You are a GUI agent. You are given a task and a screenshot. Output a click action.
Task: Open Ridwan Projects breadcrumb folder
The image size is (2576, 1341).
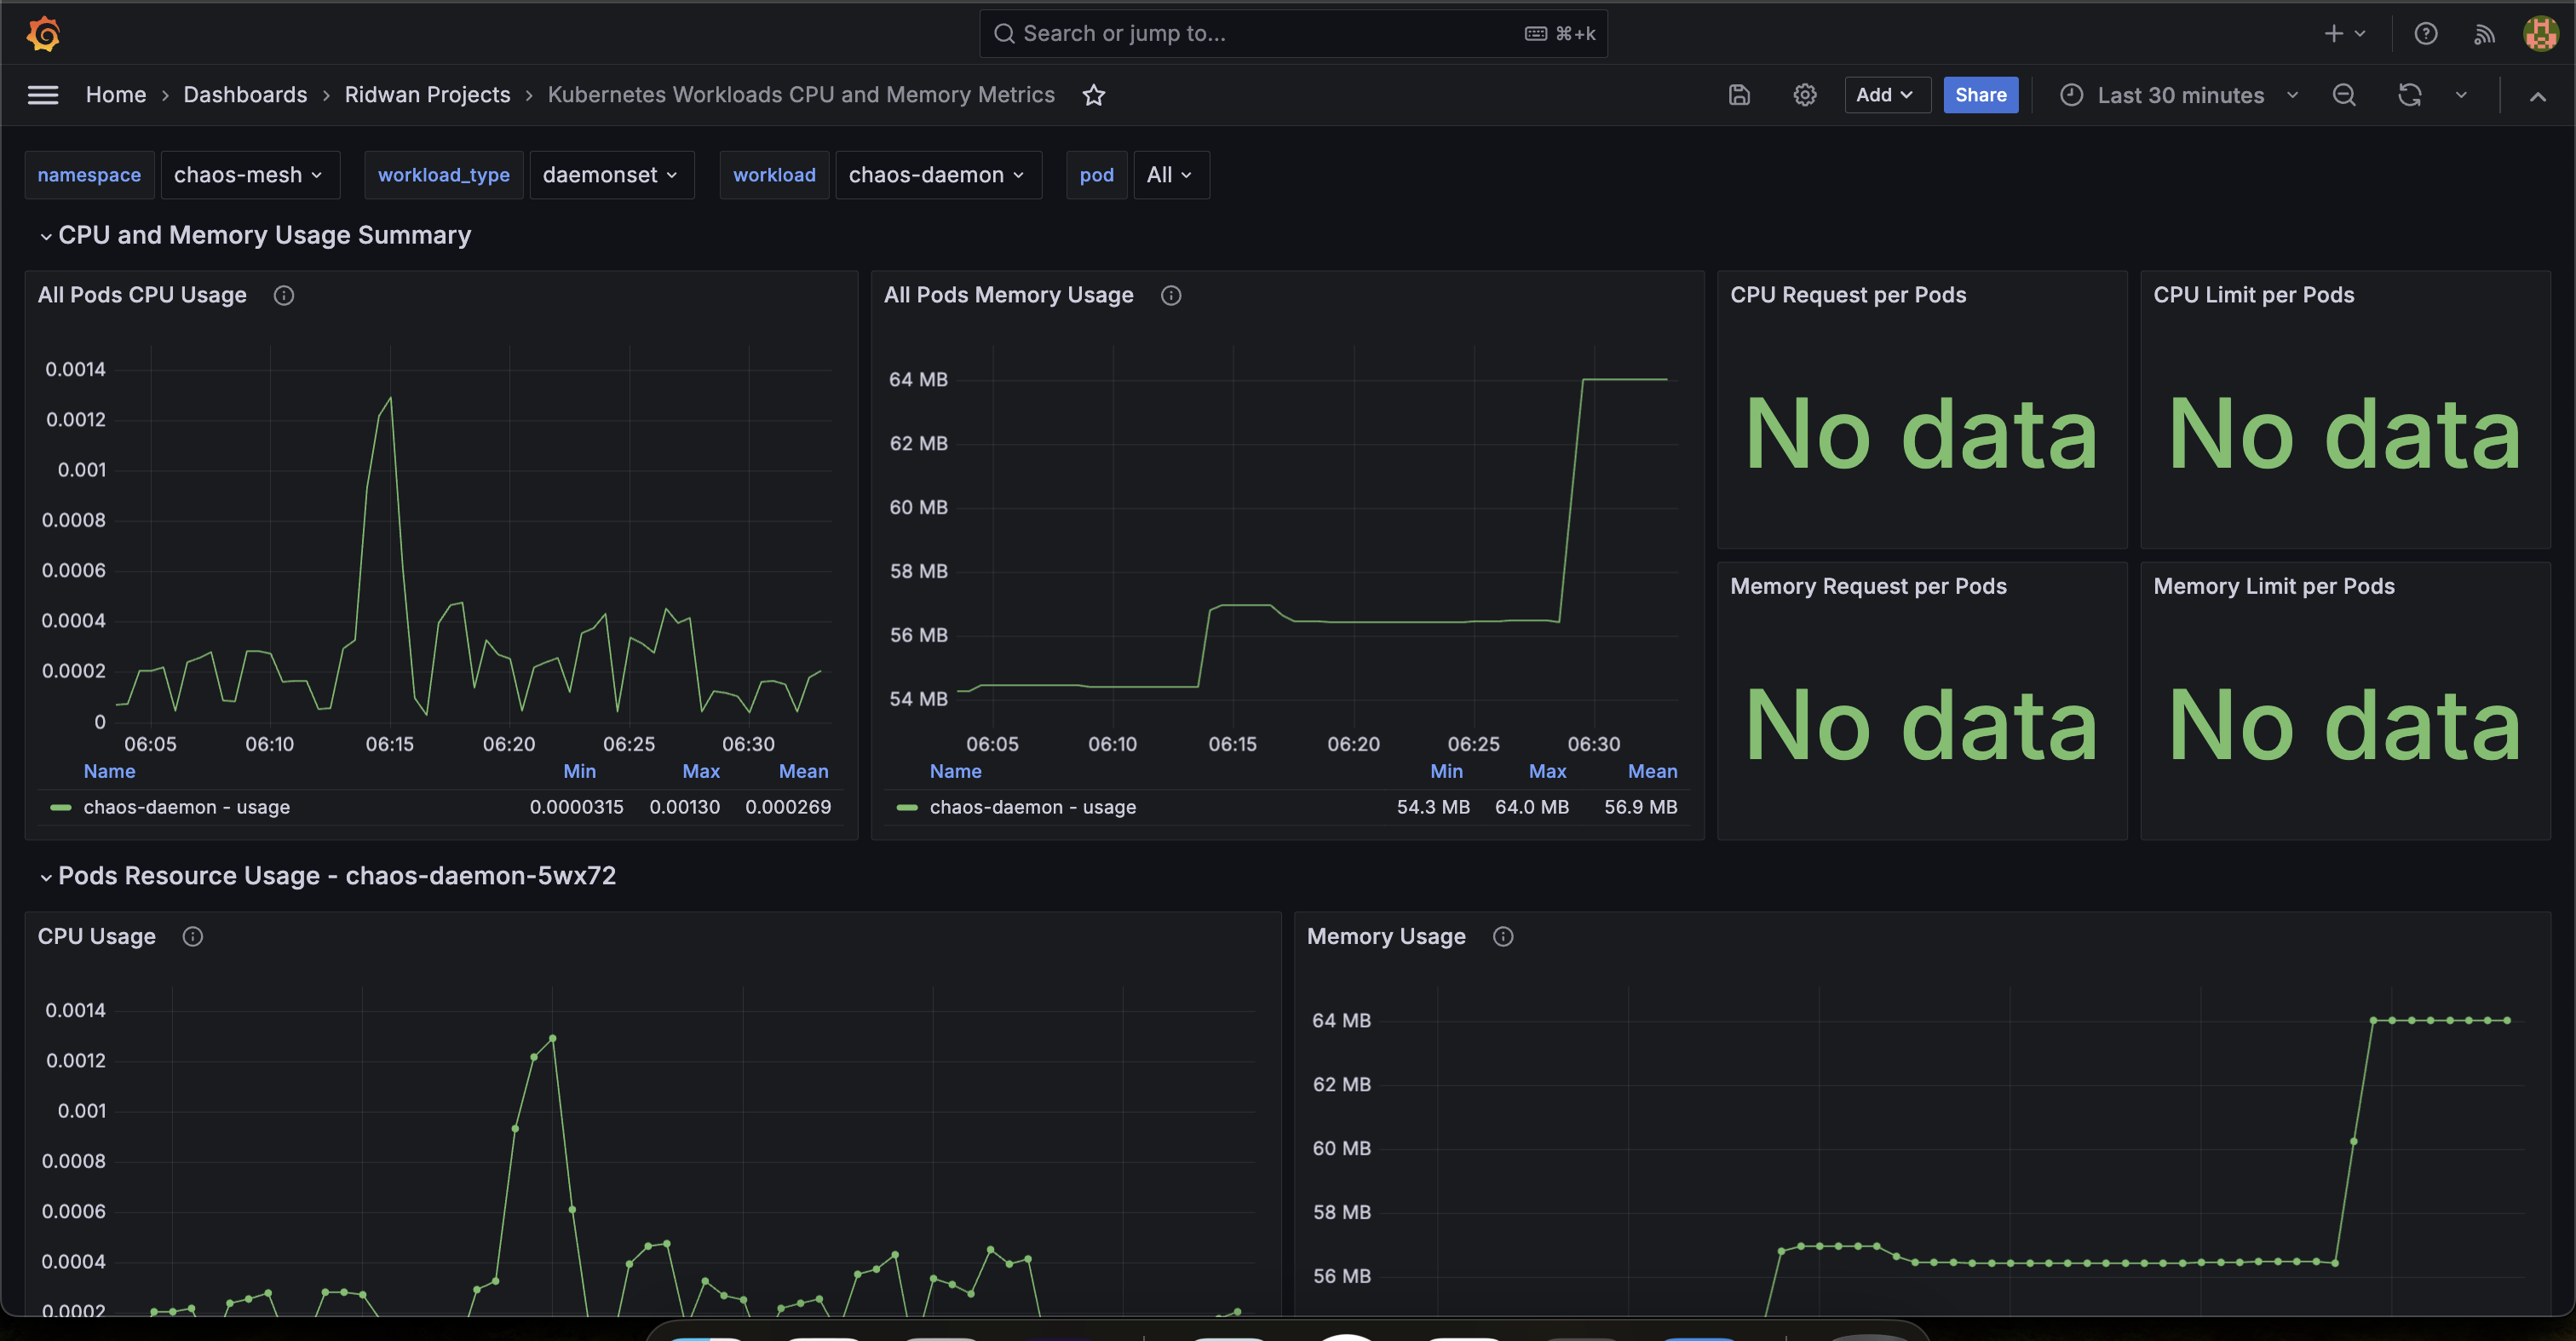pyautogui.click(x=427, y=95)
